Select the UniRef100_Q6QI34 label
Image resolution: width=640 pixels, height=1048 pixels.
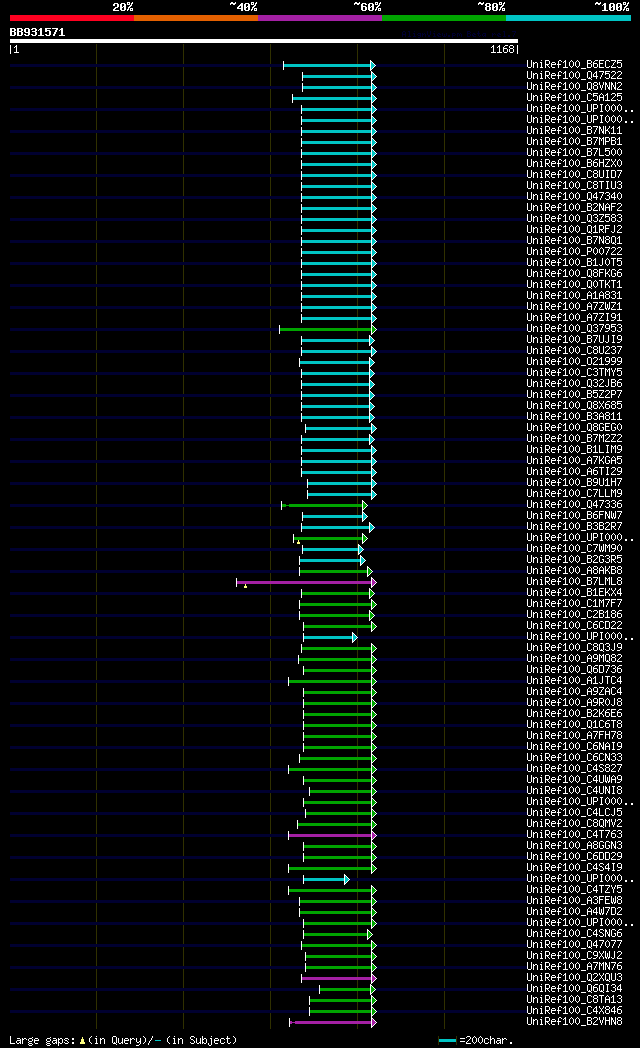(574, 989)
